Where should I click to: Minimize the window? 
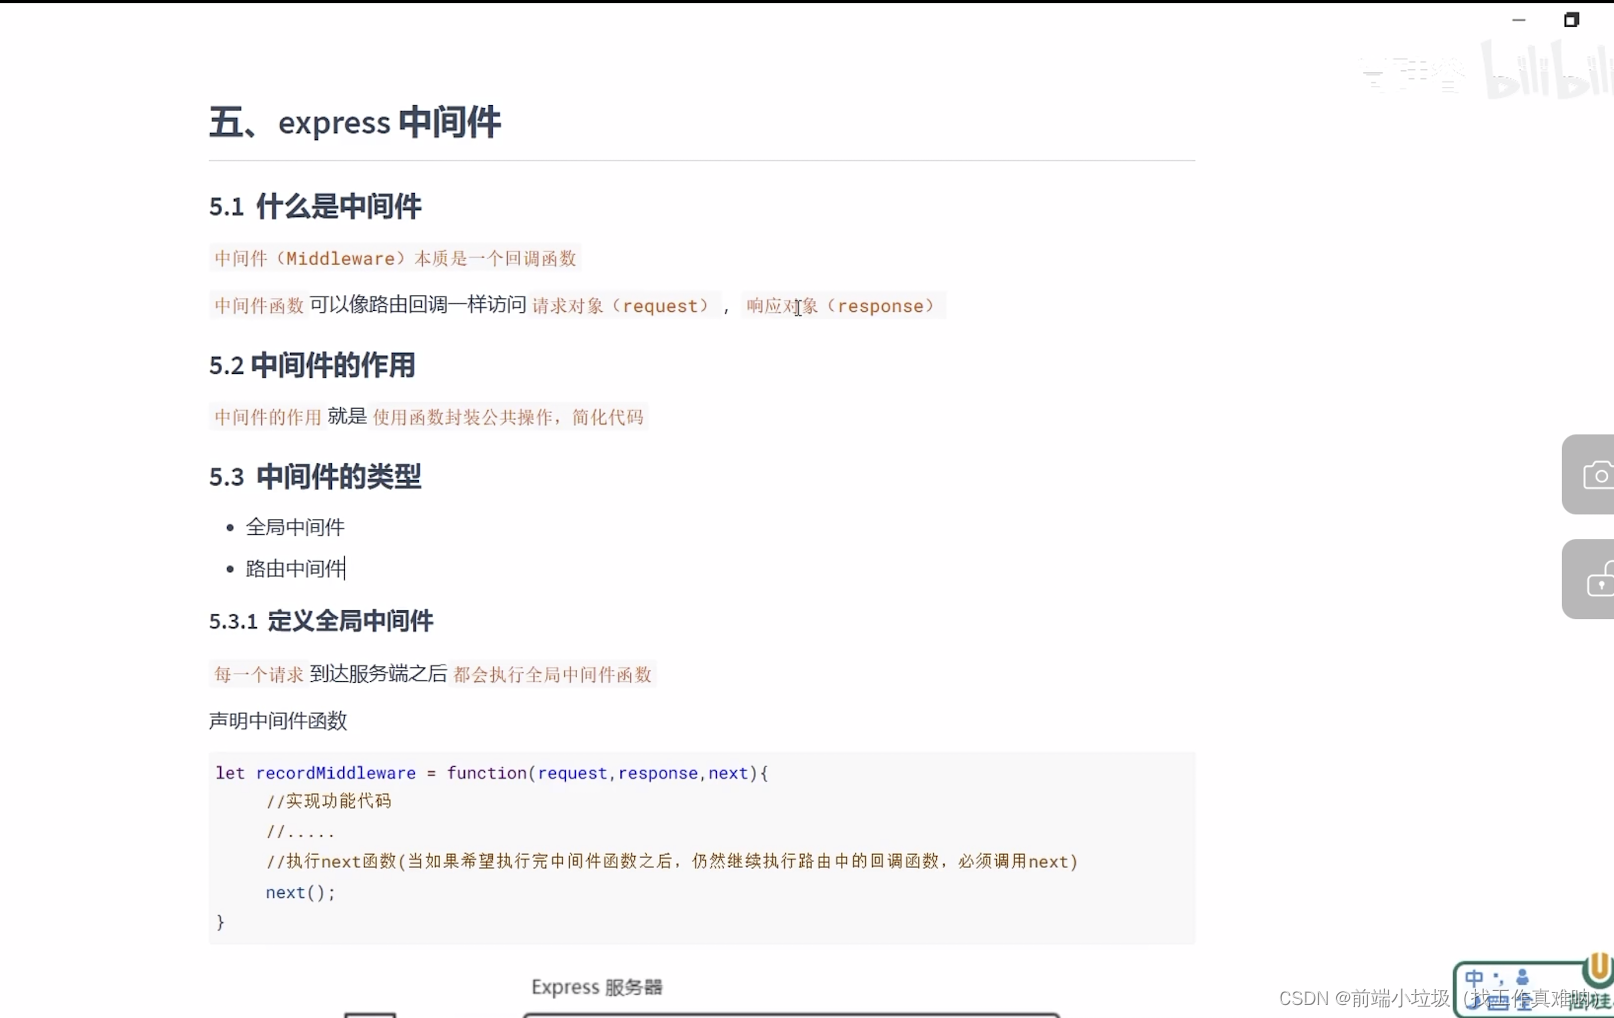[1519, 19]
